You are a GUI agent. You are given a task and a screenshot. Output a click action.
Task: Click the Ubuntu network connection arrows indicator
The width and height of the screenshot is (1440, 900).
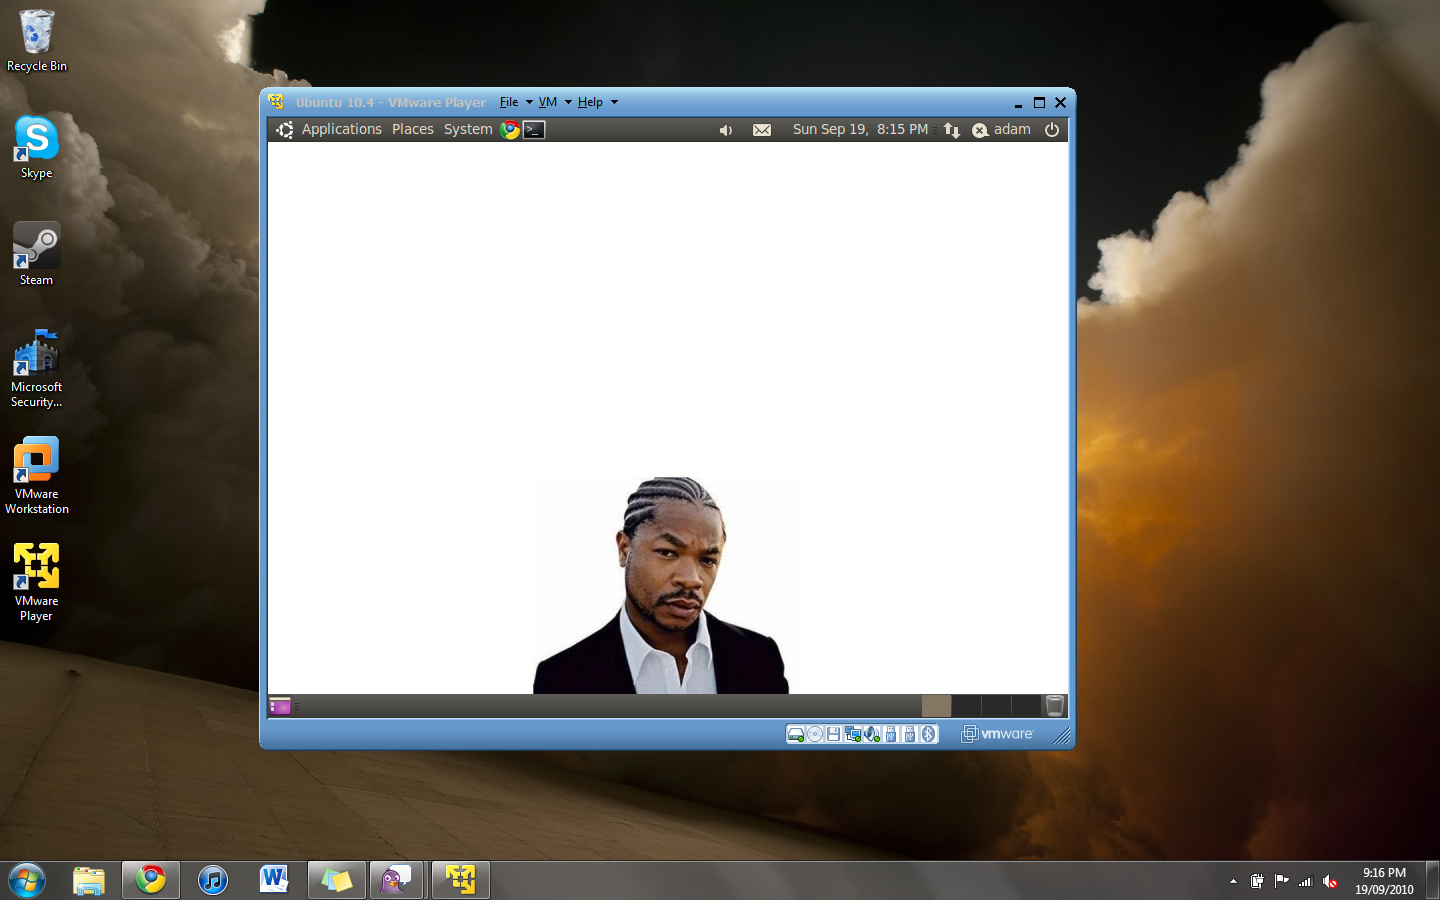(952, 130)
